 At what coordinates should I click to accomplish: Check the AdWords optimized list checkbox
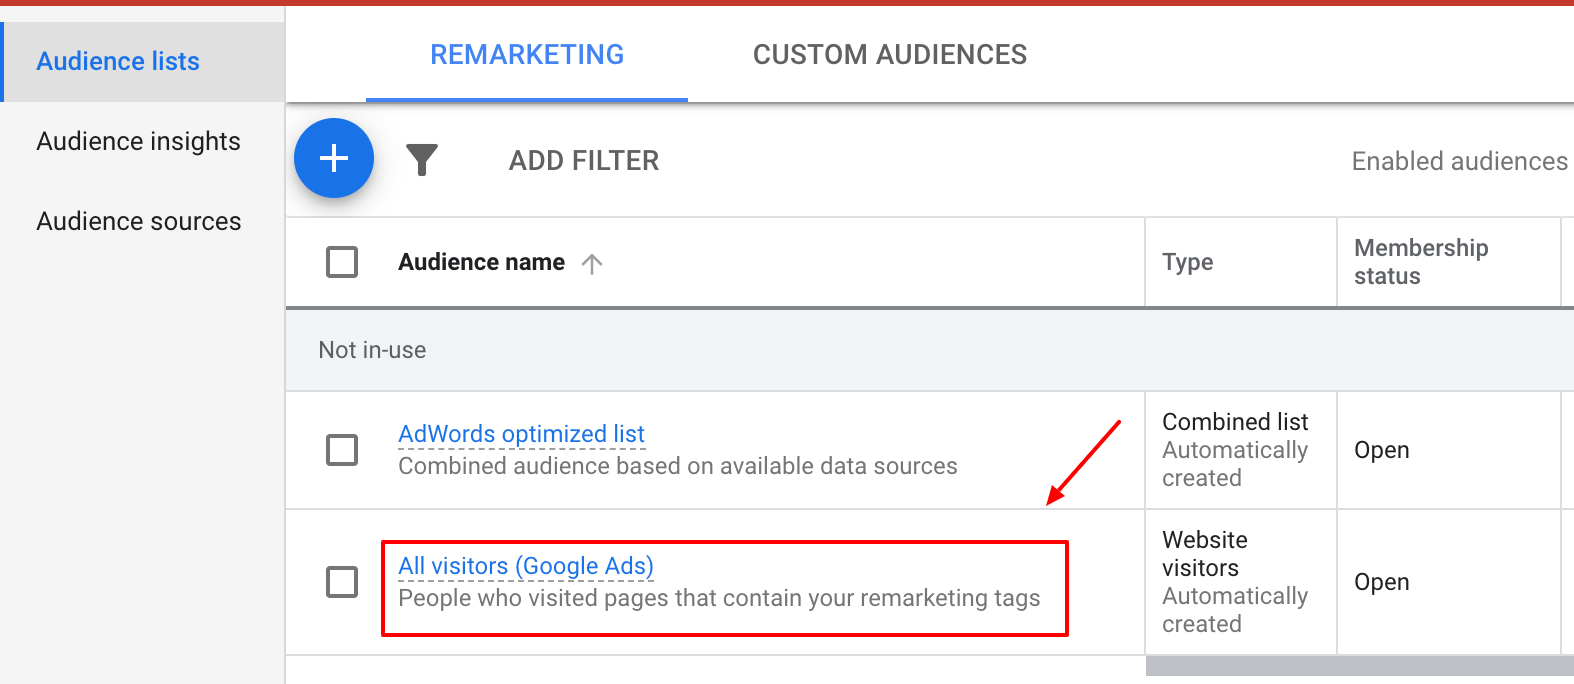click(x=342, y=450)
